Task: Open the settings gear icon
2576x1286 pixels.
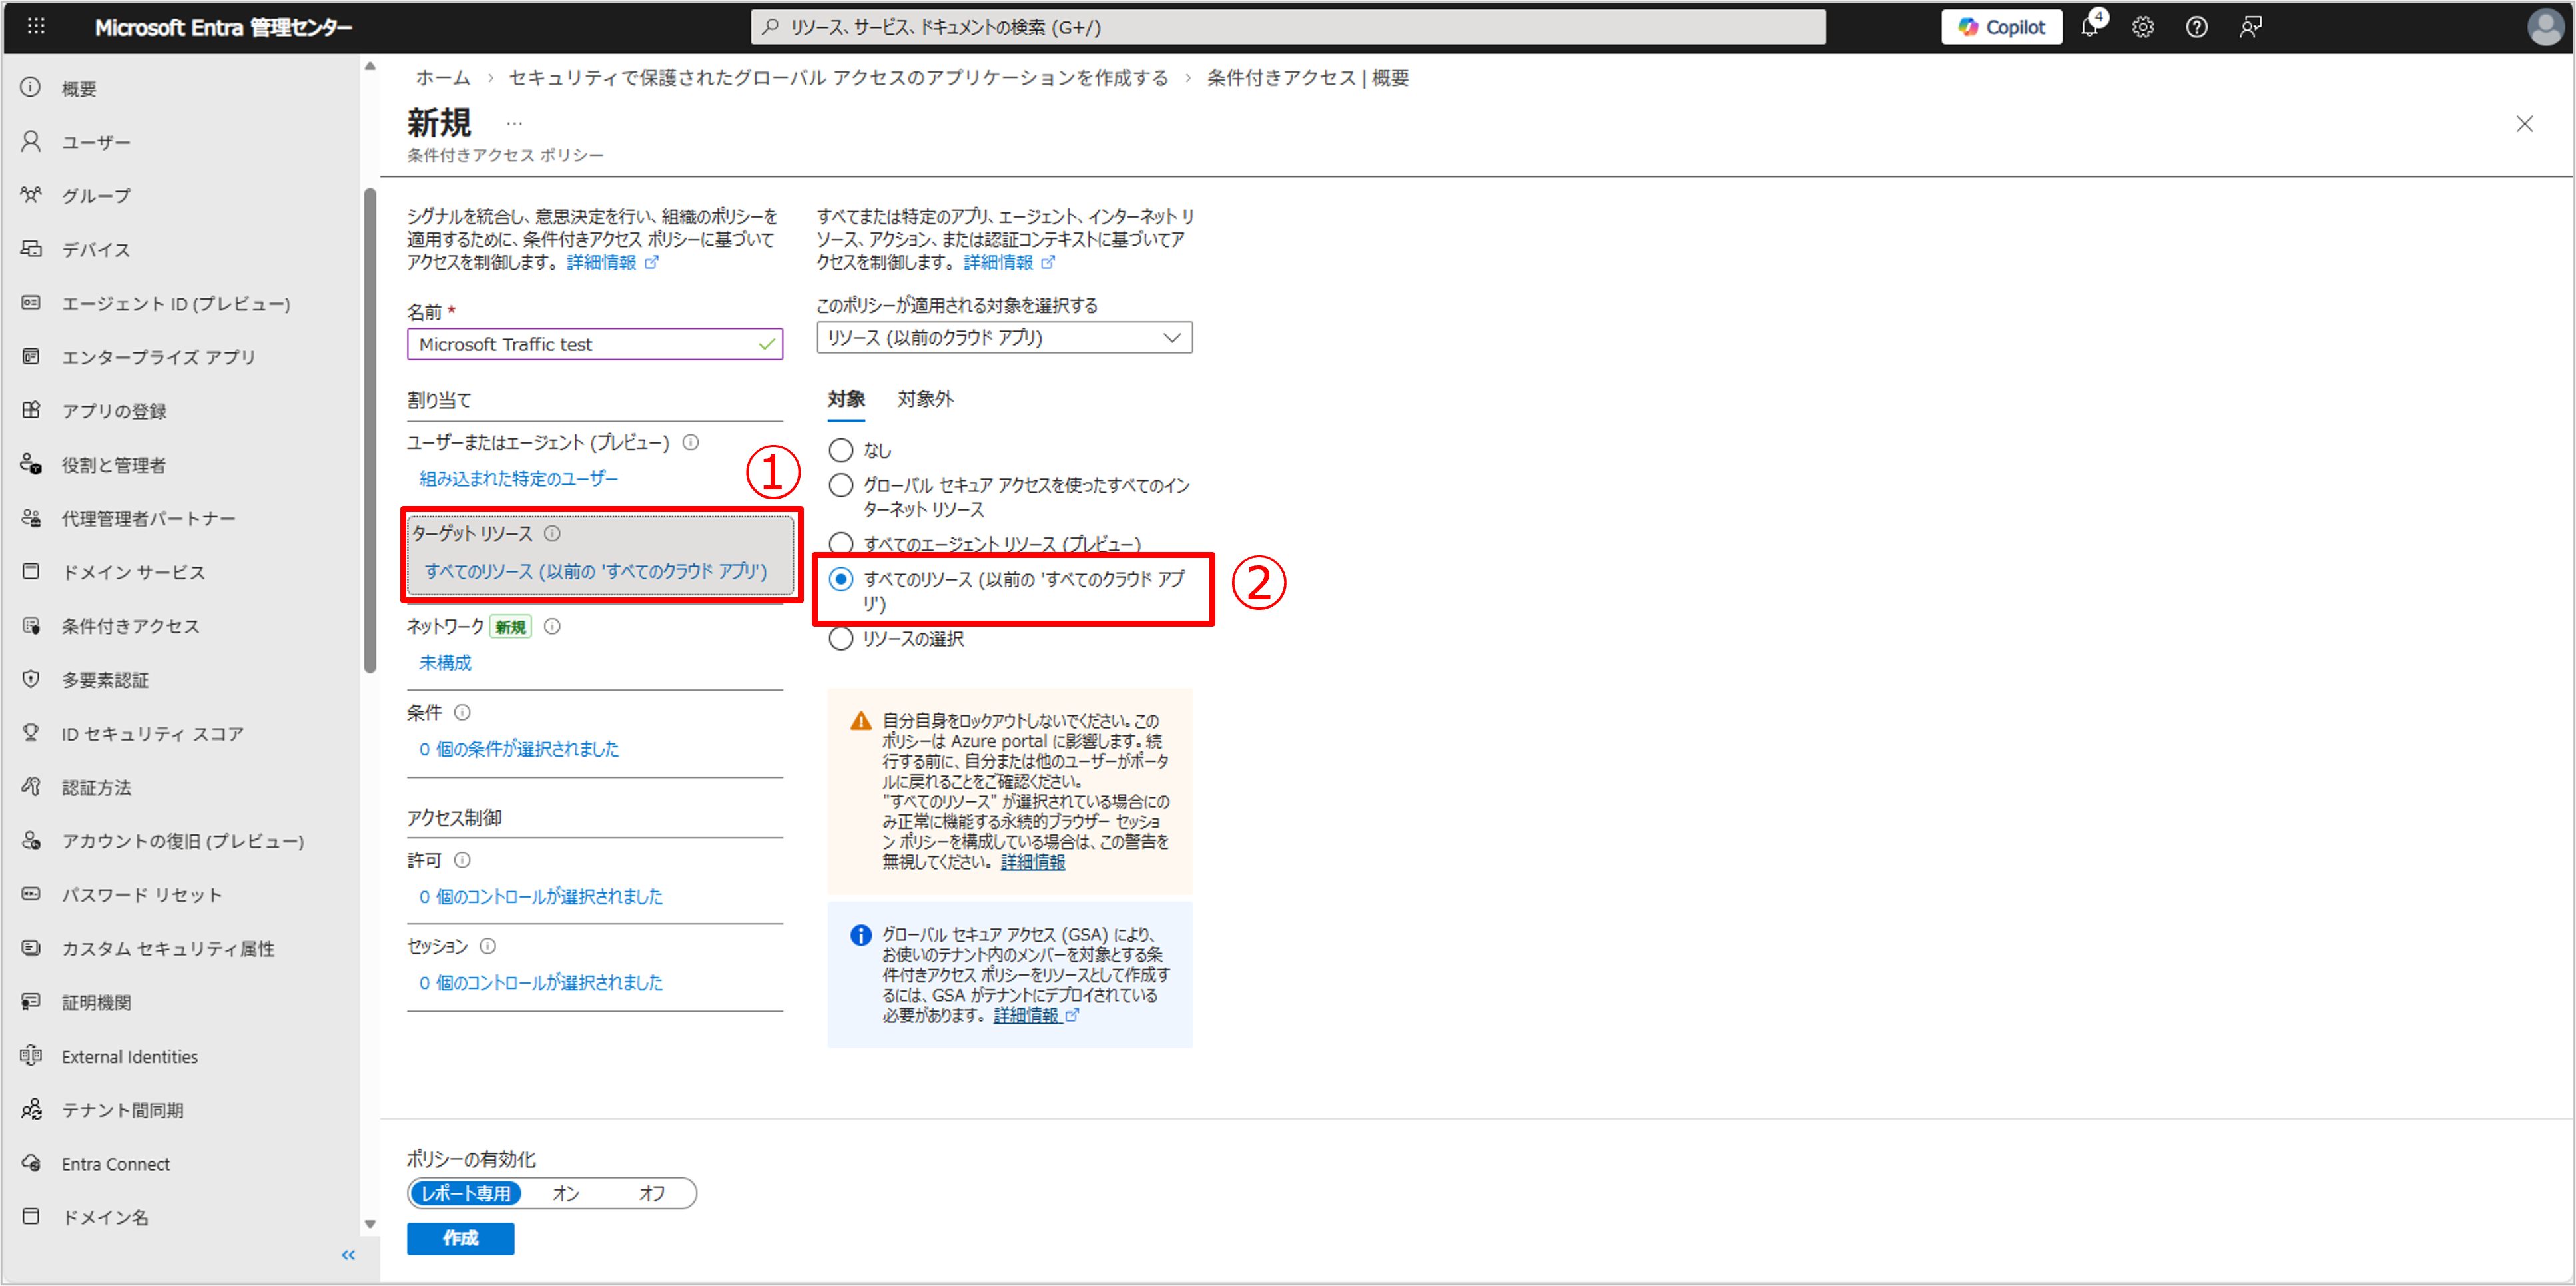Action: pos(2142,28)
